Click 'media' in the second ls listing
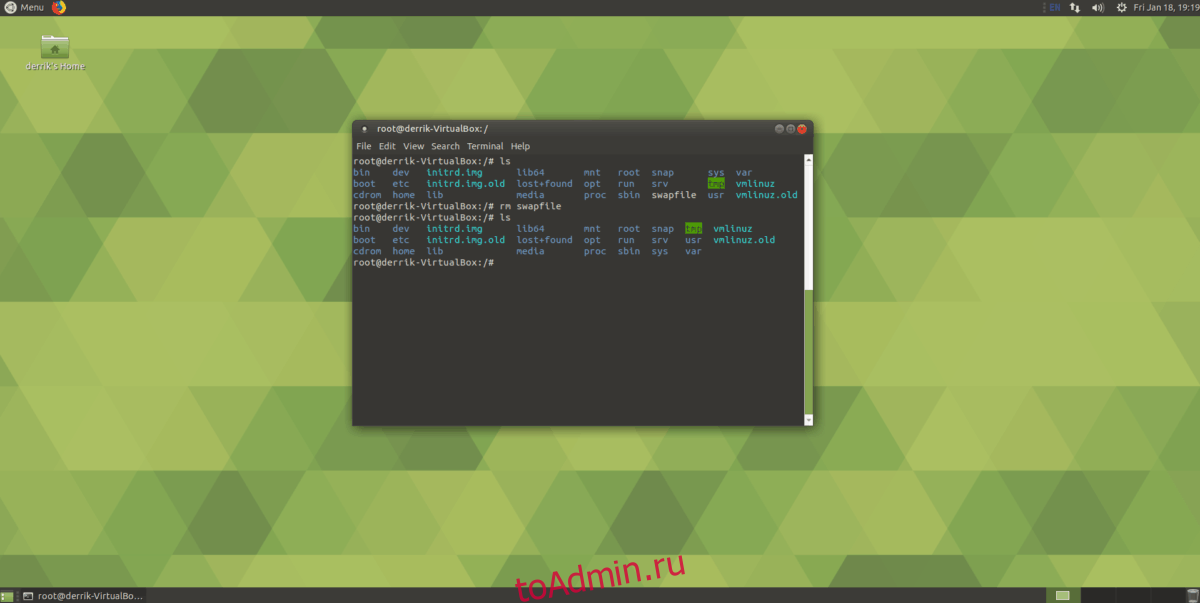1200x603 pixels. (530, 251)
